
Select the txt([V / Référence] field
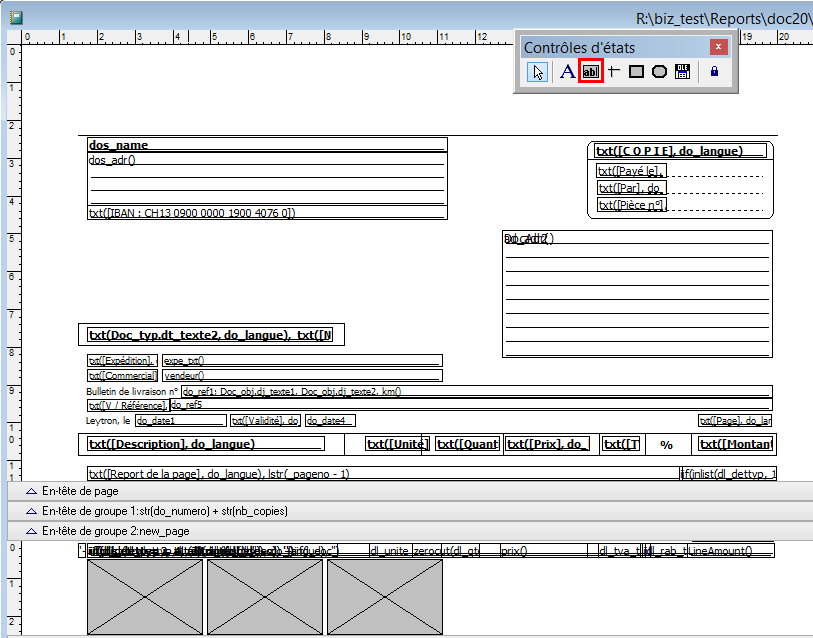(128, 406)
